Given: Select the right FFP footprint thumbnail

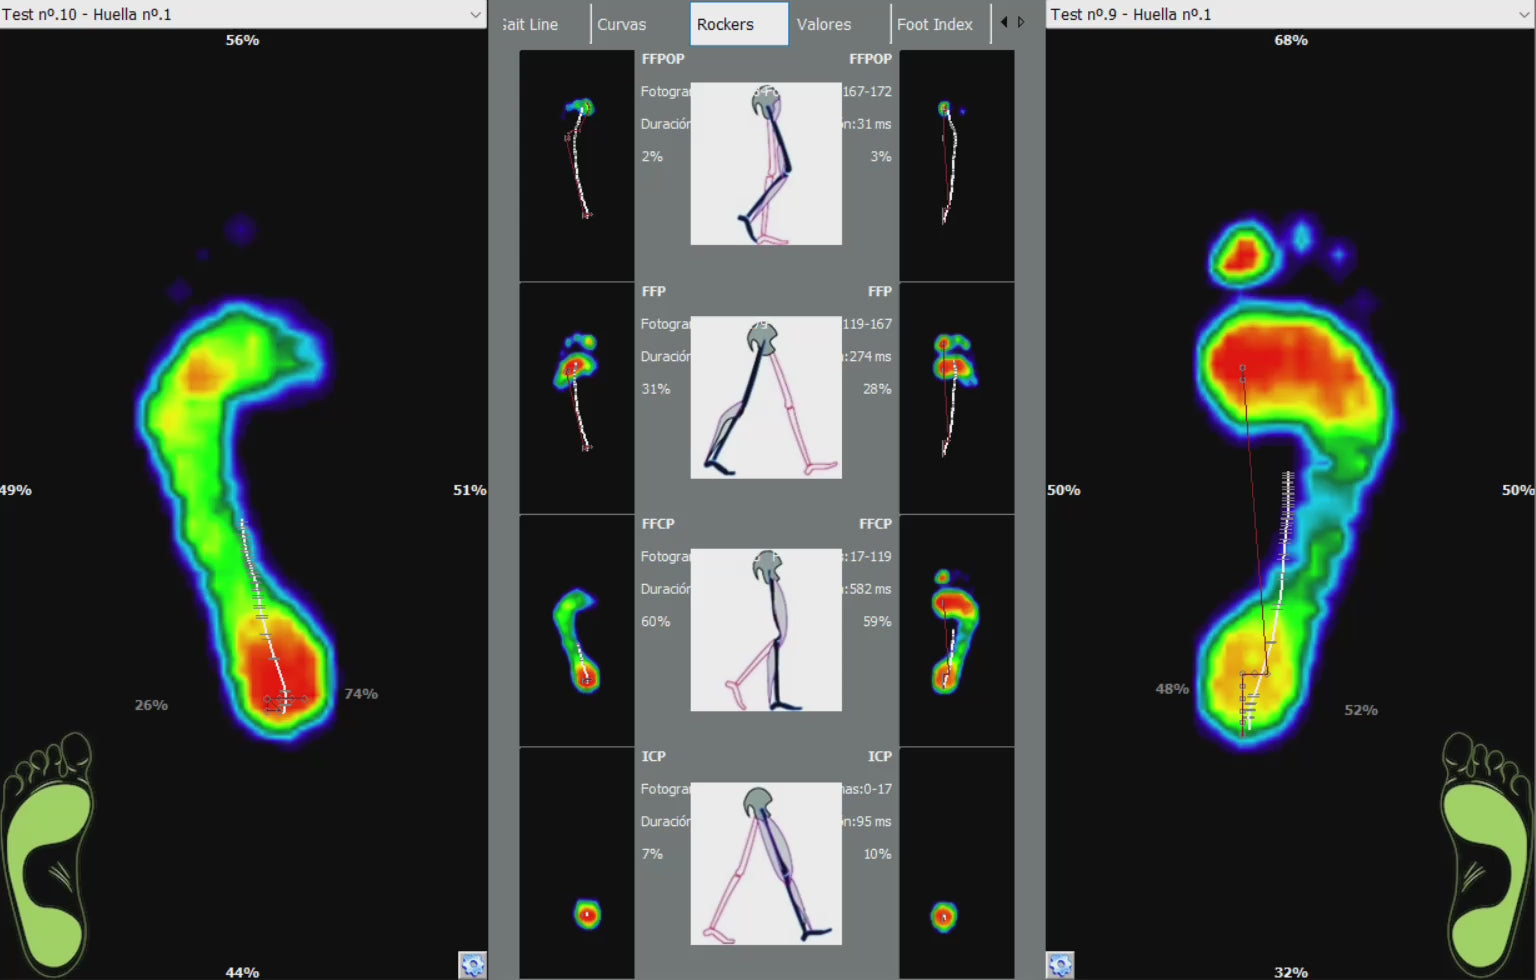Looking at the screenshot, I should pos(957,398).
